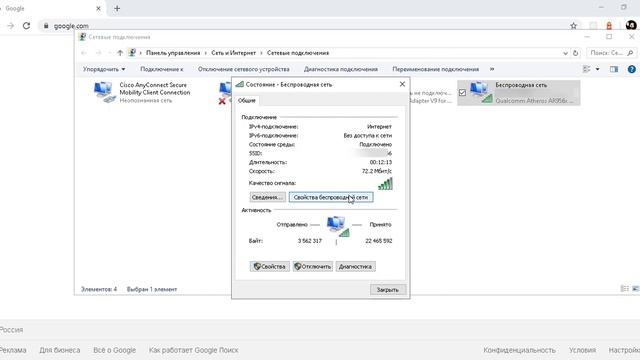Open Свойства беспроводной сети button

pyautogui.click(x=331, y=197)
